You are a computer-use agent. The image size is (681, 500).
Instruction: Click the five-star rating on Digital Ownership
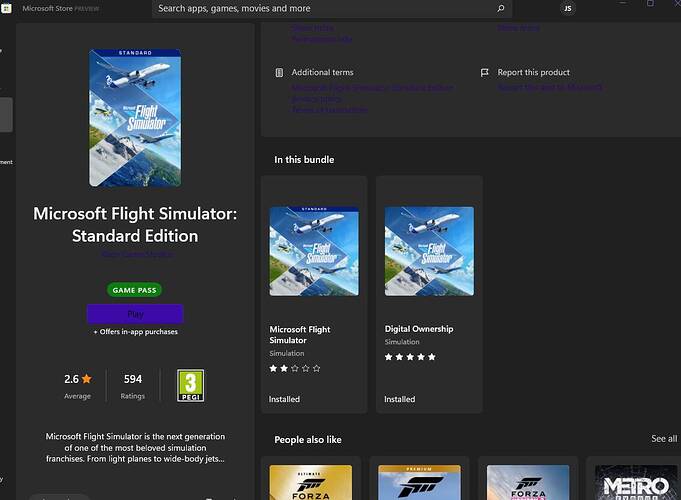(410, 357)
